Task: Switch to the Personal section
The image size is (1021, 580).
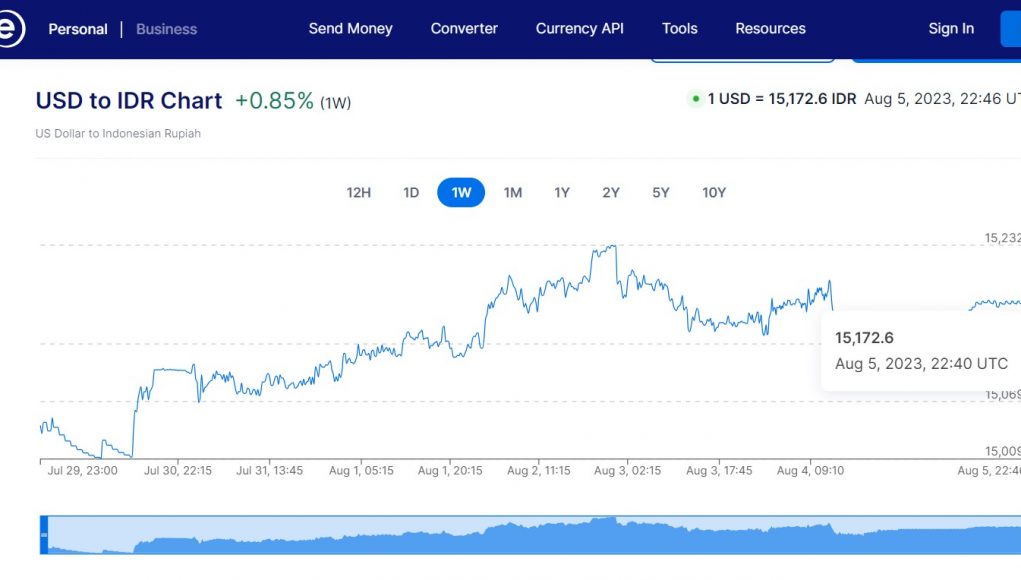Action: click(78, 29)
